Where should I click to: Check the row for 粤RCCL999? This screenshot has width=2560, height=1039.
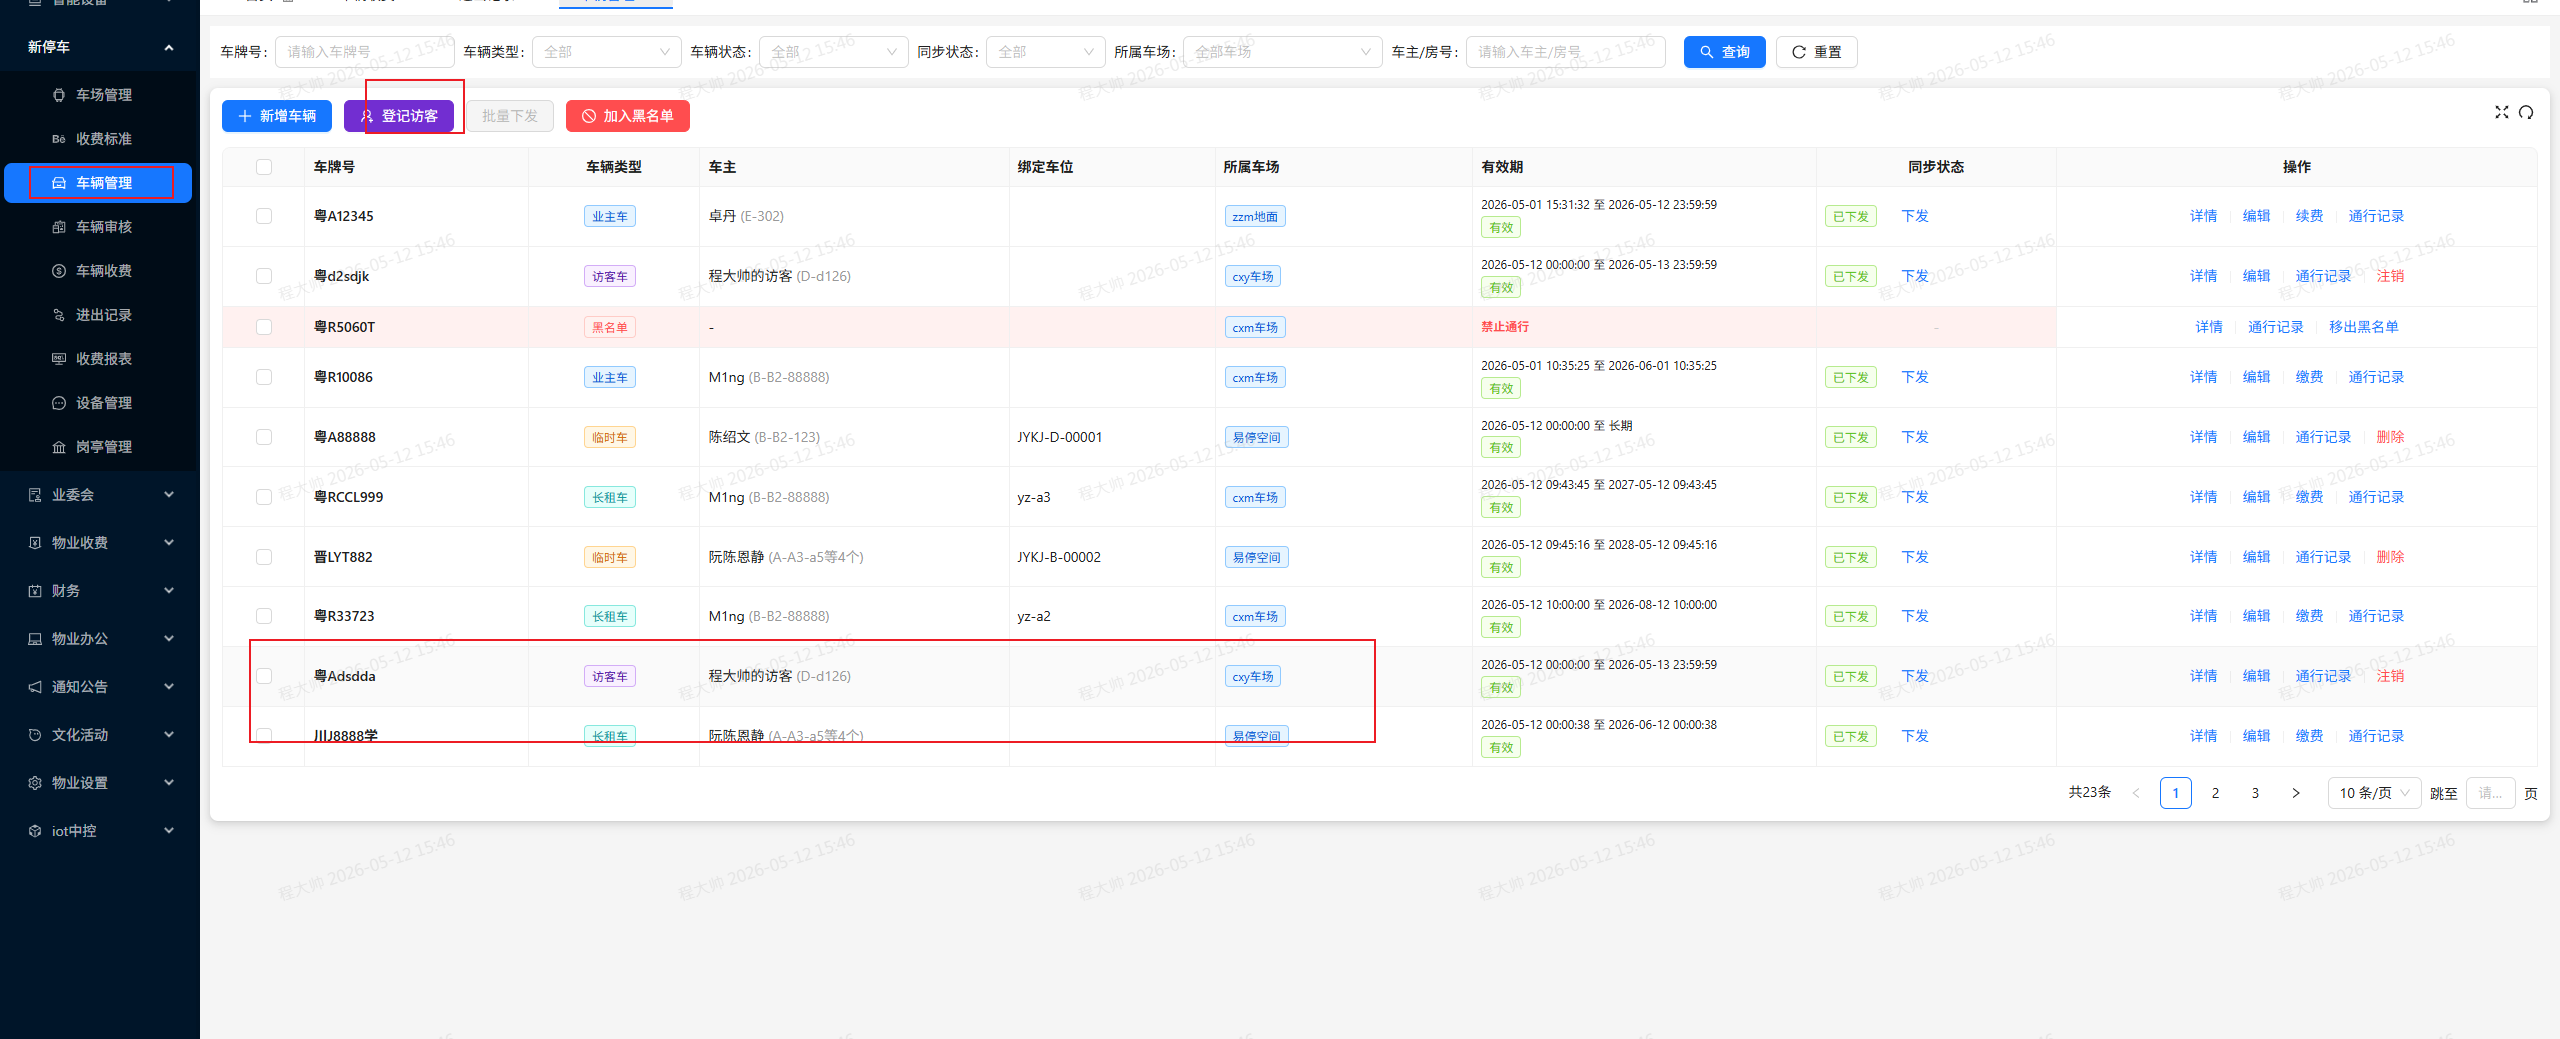click(264, 497)
